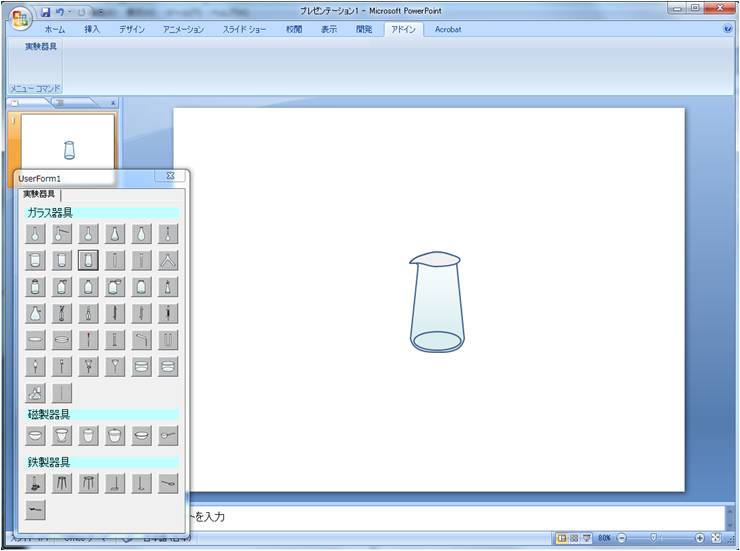Insert the selected beaker icon in glassware row two
The image size is (740, 551).
click(88, 260)
